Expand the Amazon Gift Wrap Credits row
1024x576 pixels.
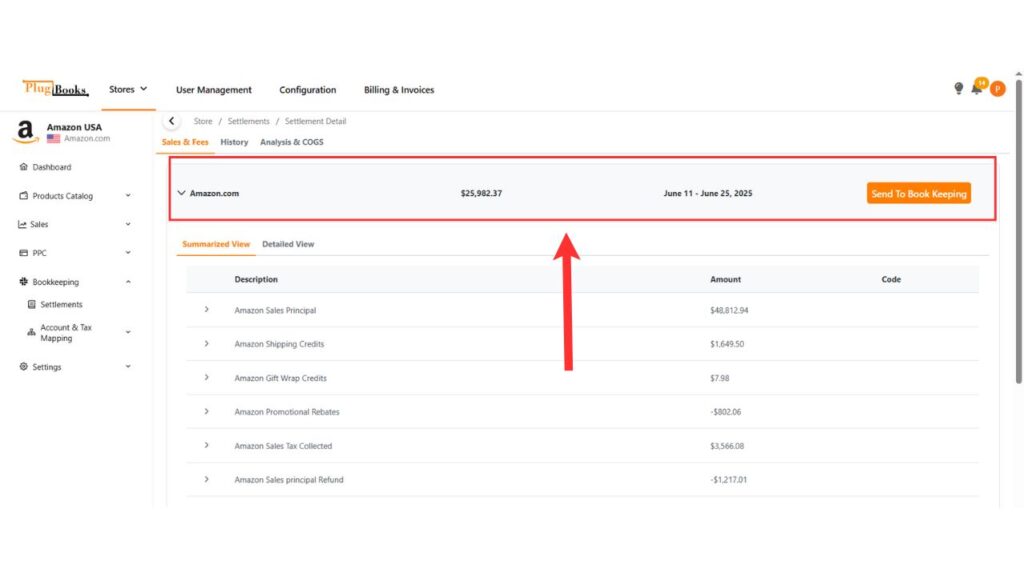(206, 377)
